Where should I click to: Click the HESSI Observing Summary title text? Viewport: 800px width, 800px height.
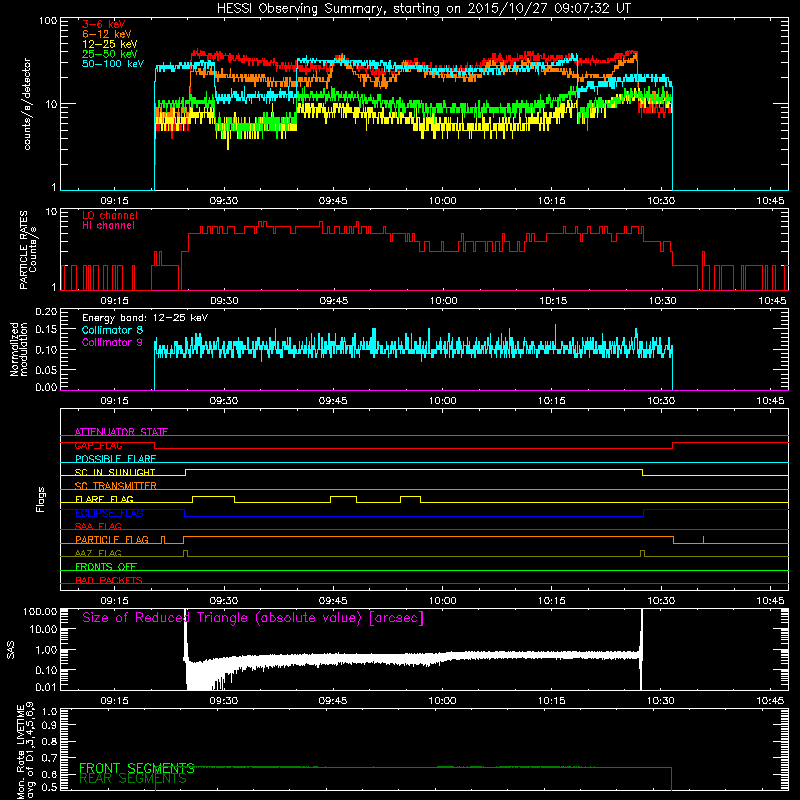423,9
